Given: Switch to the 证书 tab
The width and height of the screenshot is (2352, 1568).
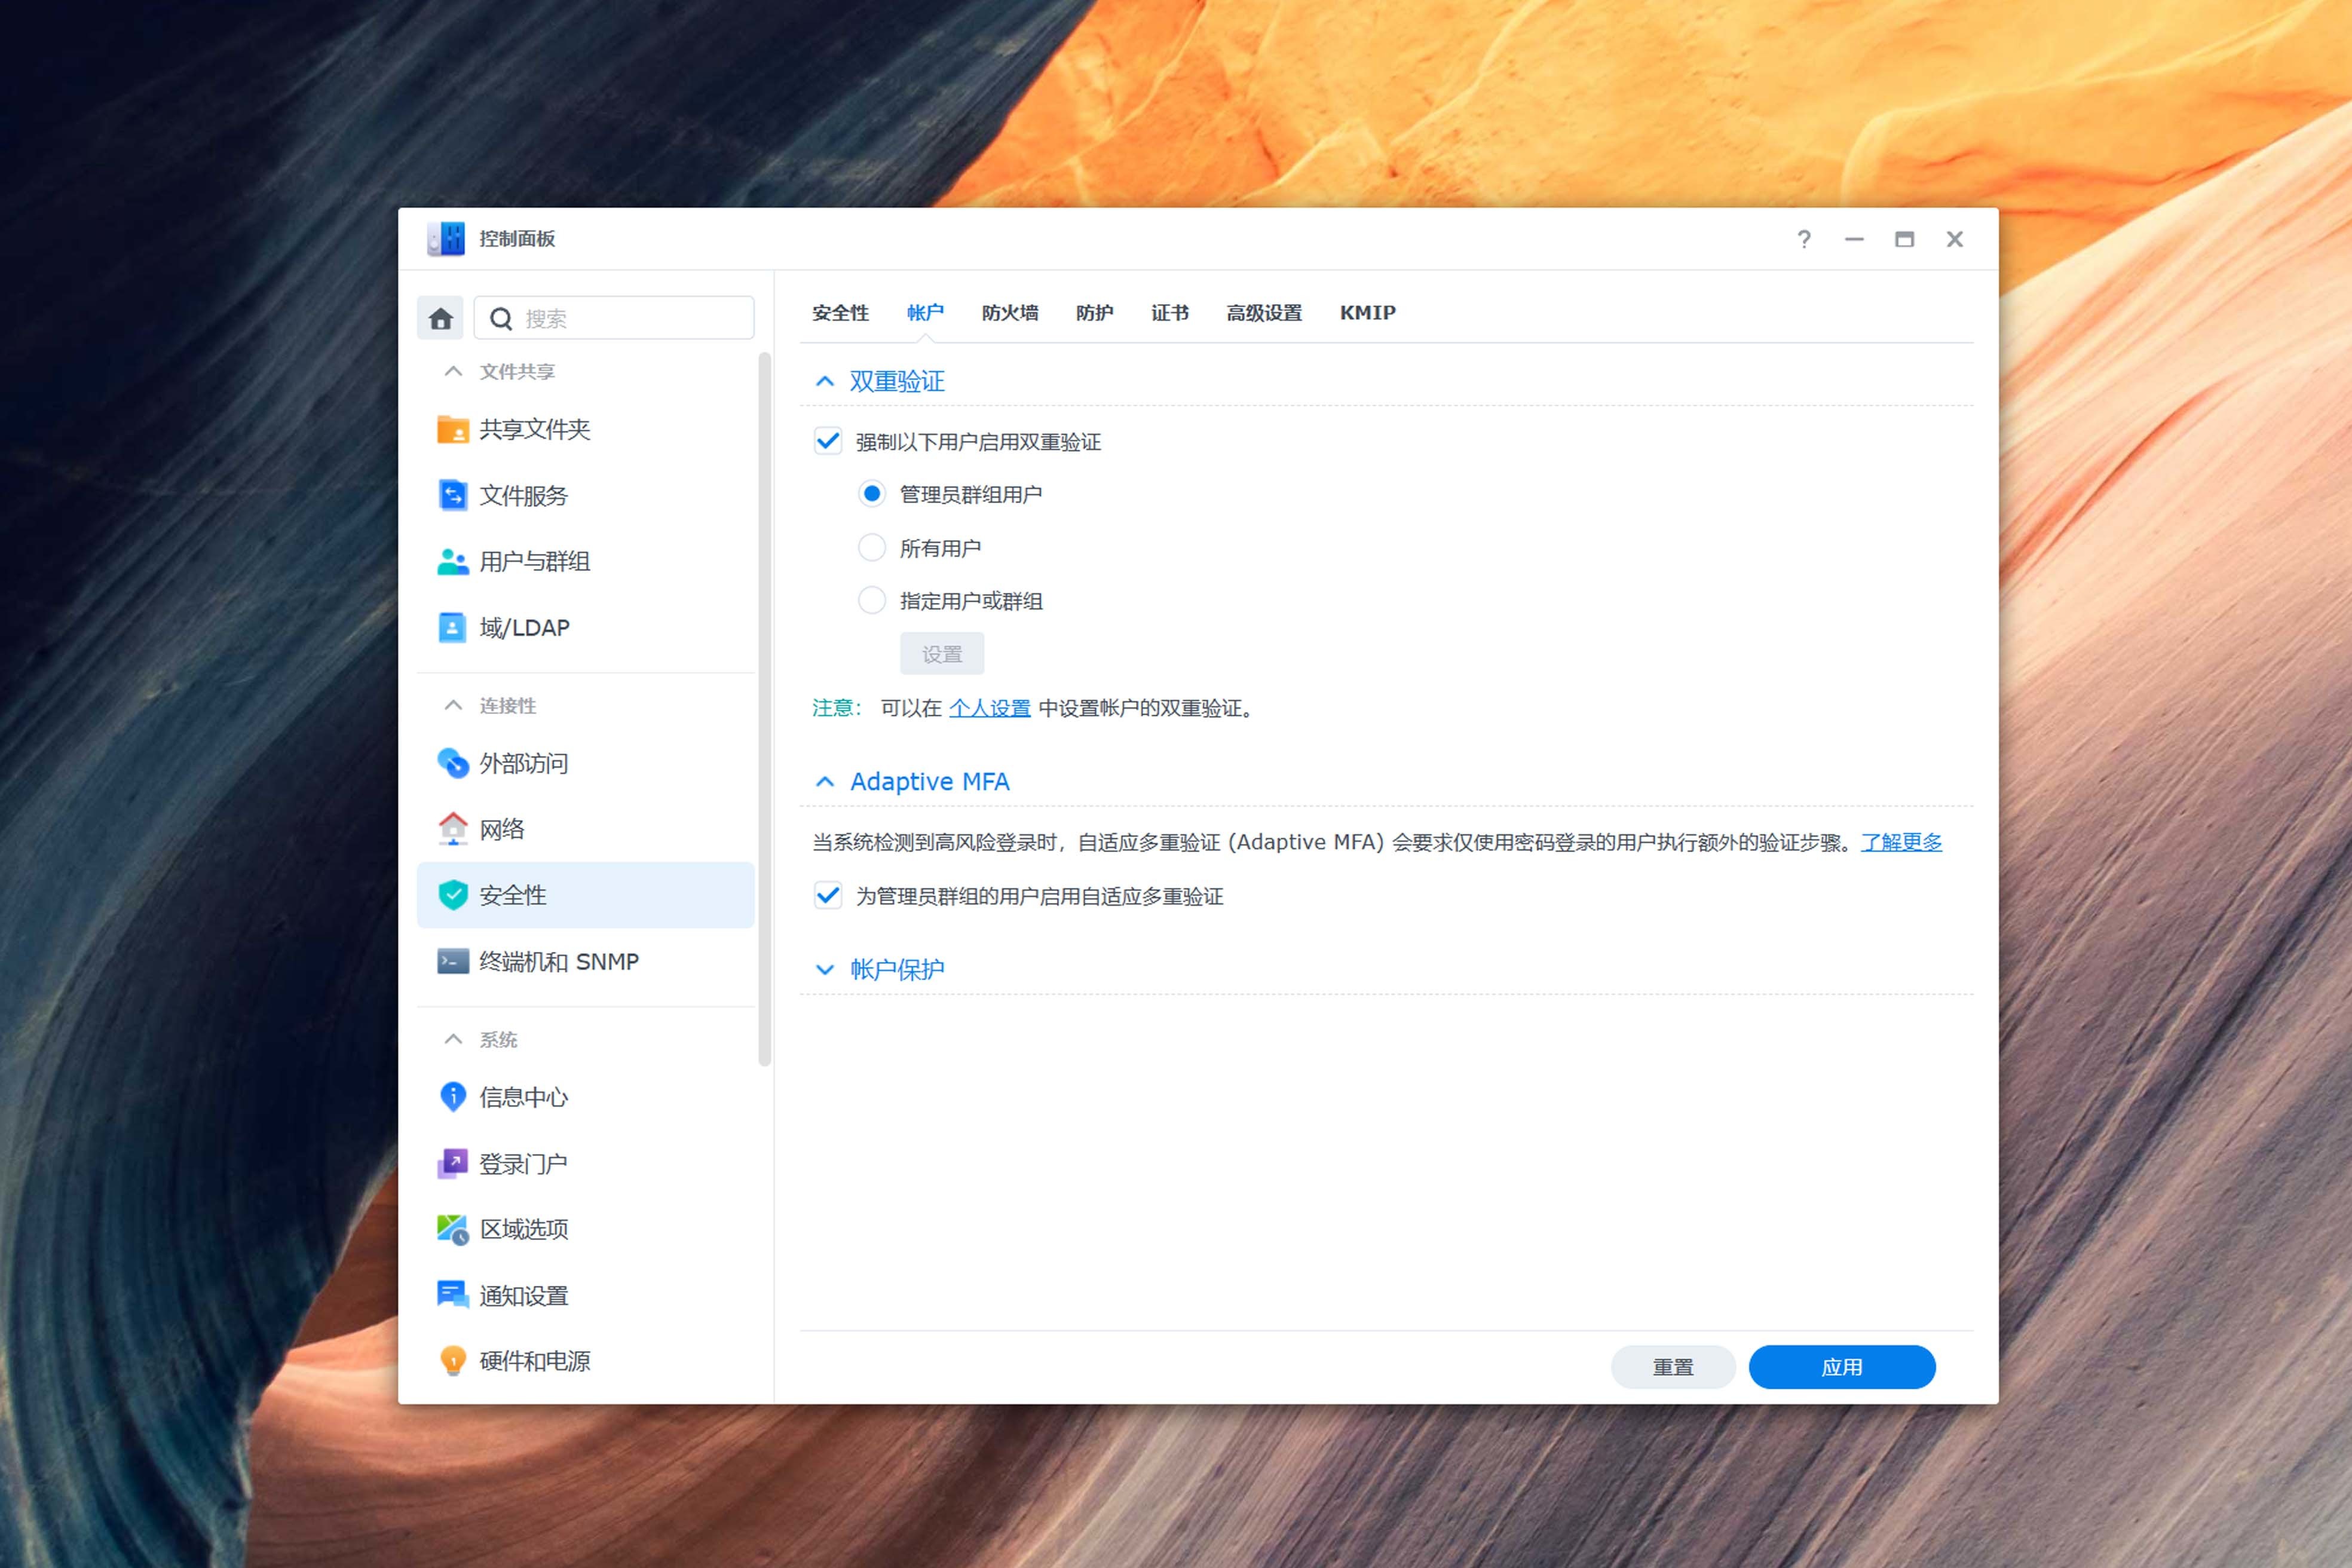Looking at the screenshot, I should 1169,313.
